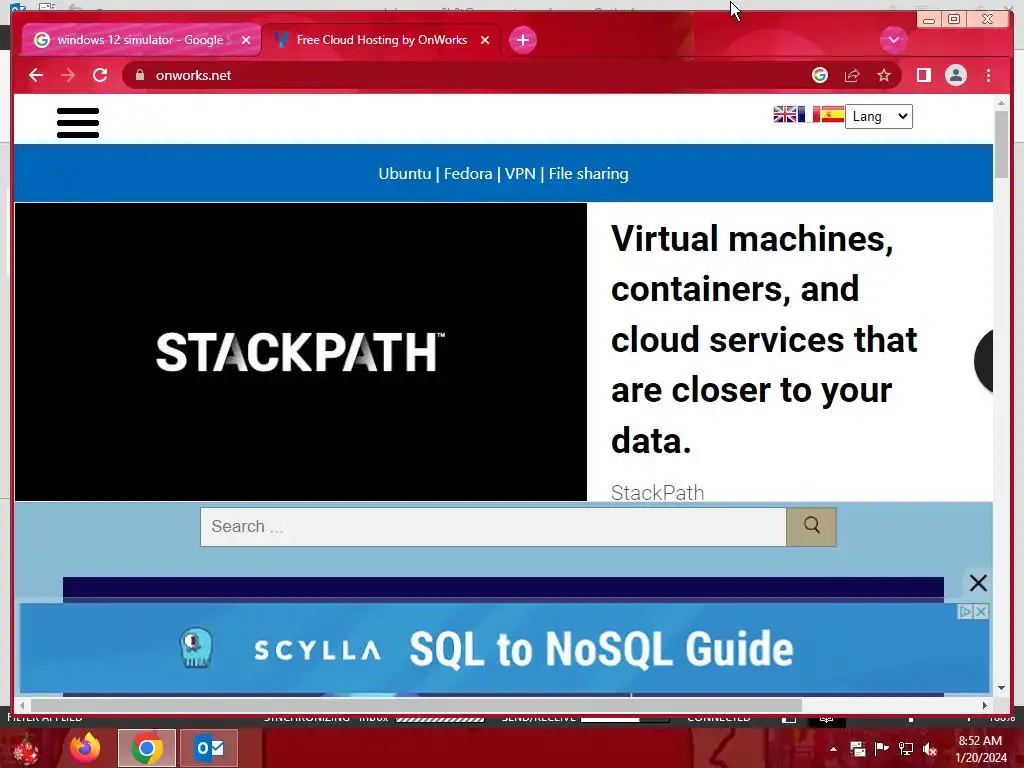Click the horizontal scroll-left arrow
Viewport: 1024px width, 768px height.
[x=22, y=705]
